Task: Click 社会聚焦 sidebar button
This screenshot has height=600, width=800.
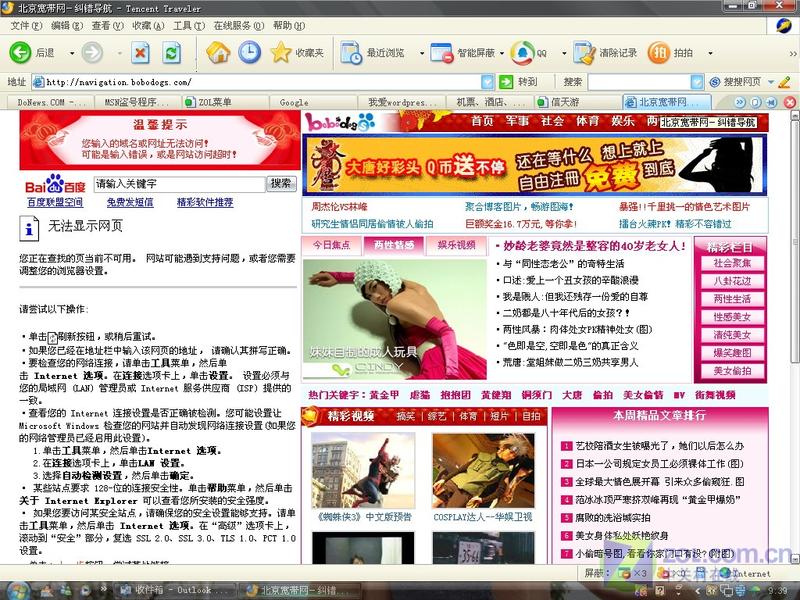Action: pyautogui.click(x=732, y=263)
